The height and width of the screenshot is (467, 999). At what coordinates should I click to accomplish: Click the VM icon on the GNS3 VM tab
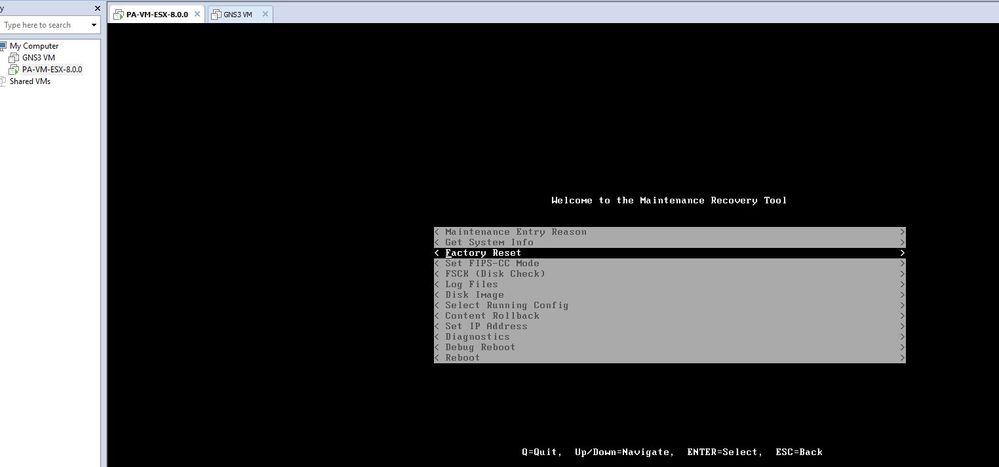pos(216,14)
